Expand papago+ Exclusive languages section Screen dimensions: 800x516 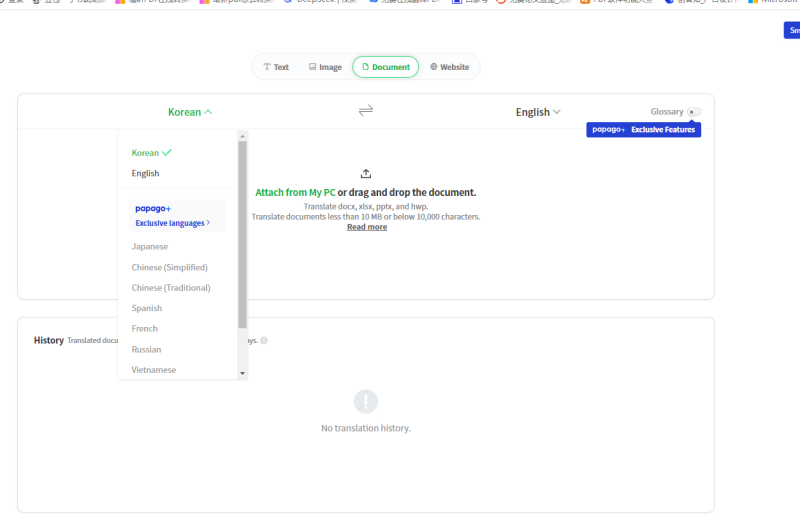[172, 223]
